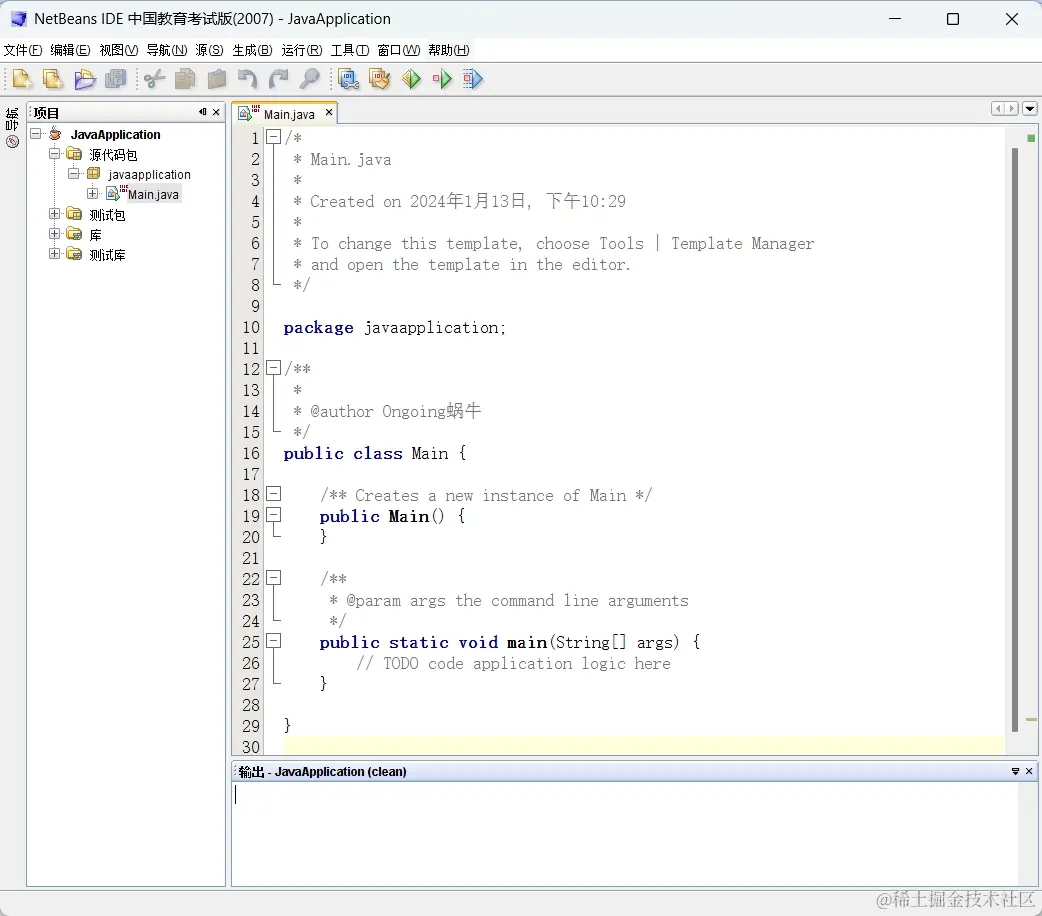This screenshot has width=1042, height=916.
Task: Click the Copy toolbar icon
Action: (x=185, y=79)
